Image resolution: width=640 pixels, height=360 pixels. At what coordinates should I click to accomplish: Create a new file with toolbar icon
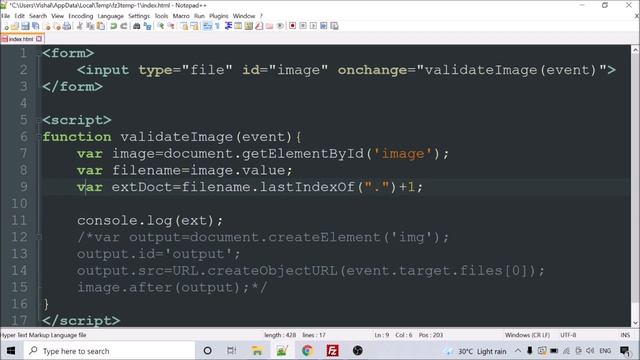click(6, 26)
